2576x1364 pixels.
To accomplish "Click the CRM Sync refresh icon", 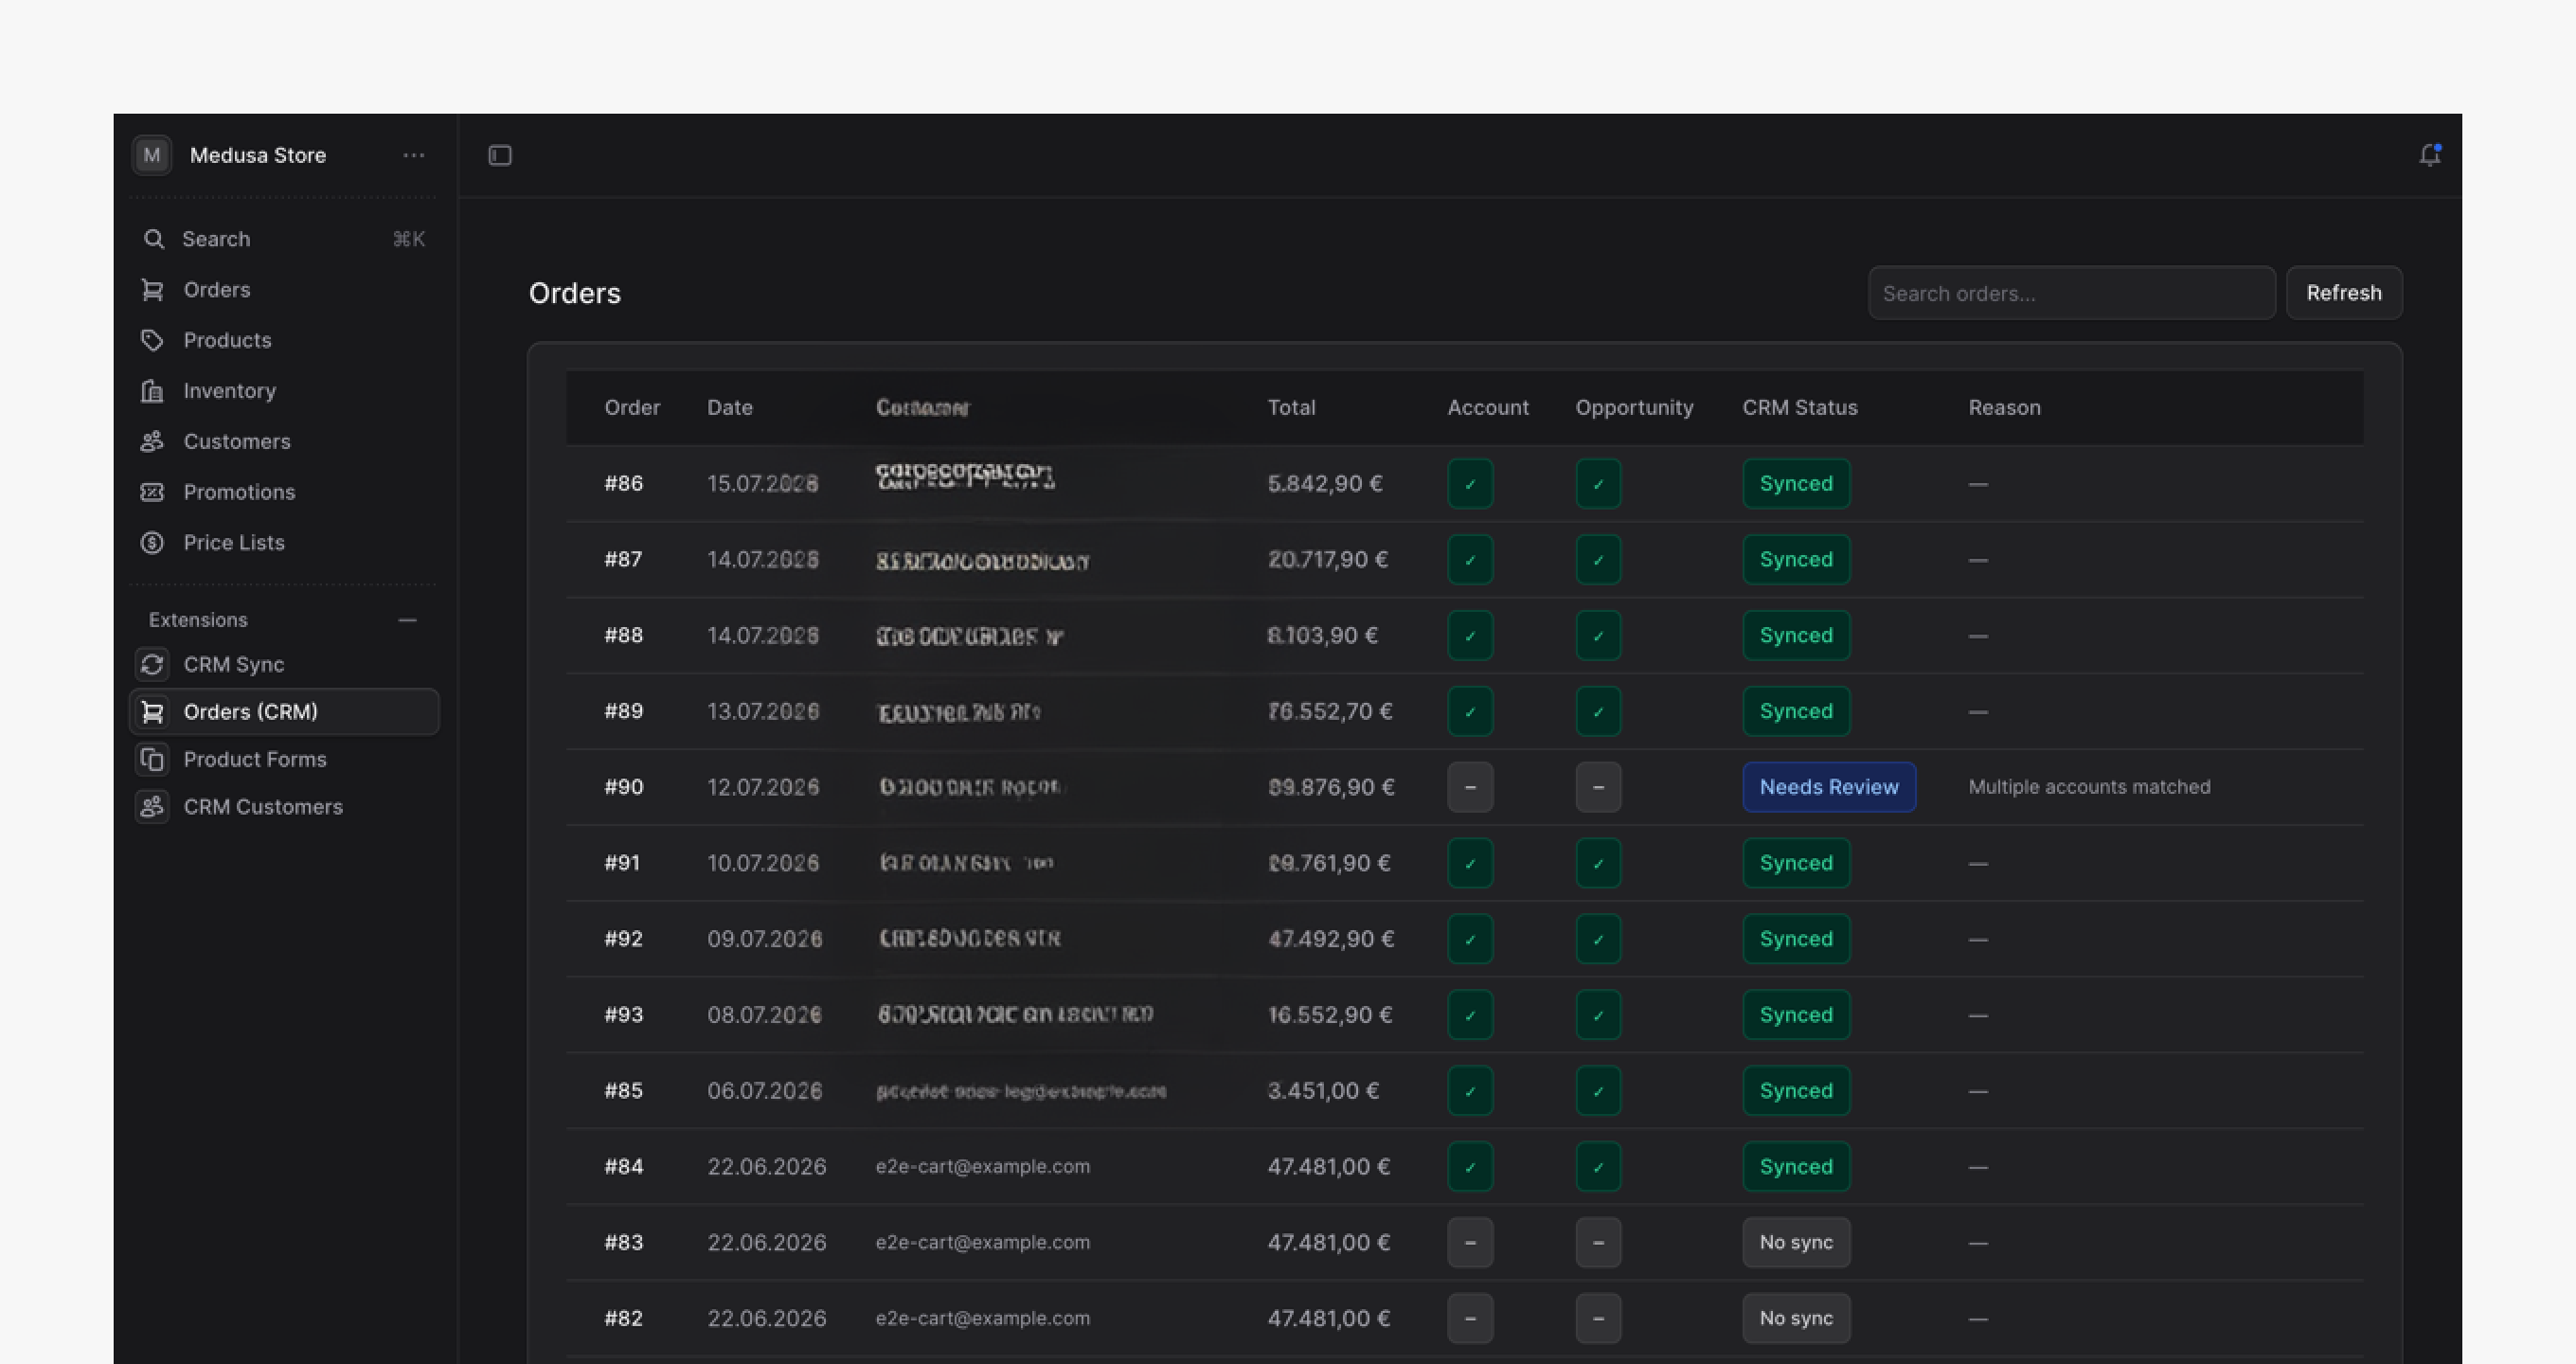I will tap(152, 664).
